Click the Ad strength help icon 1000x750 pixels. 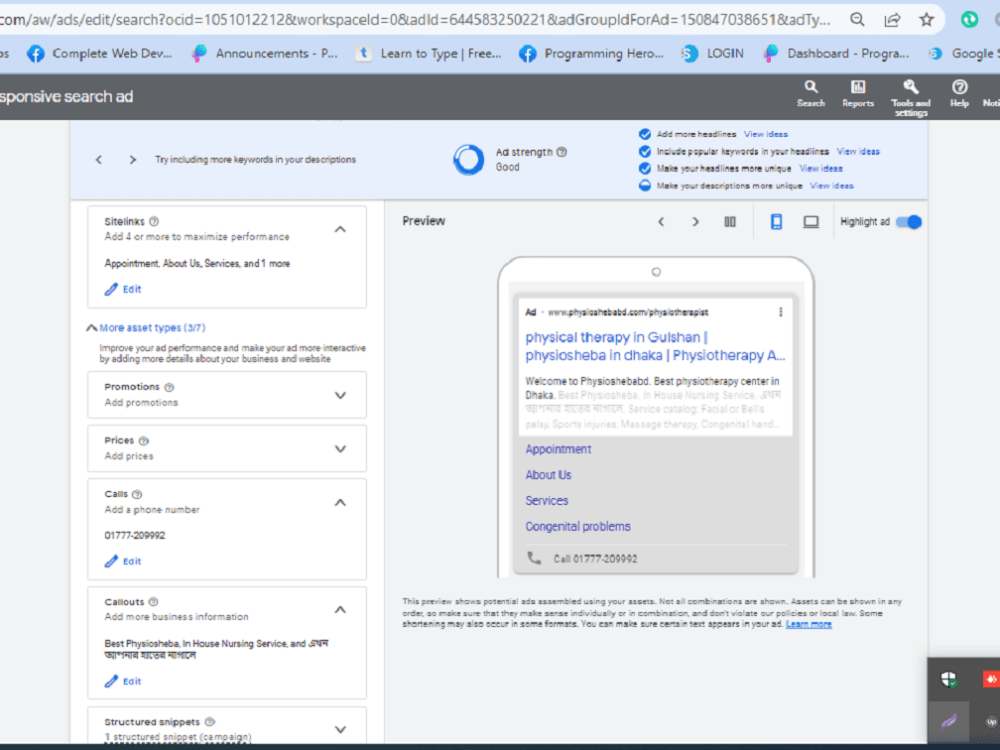coord(561,152)
